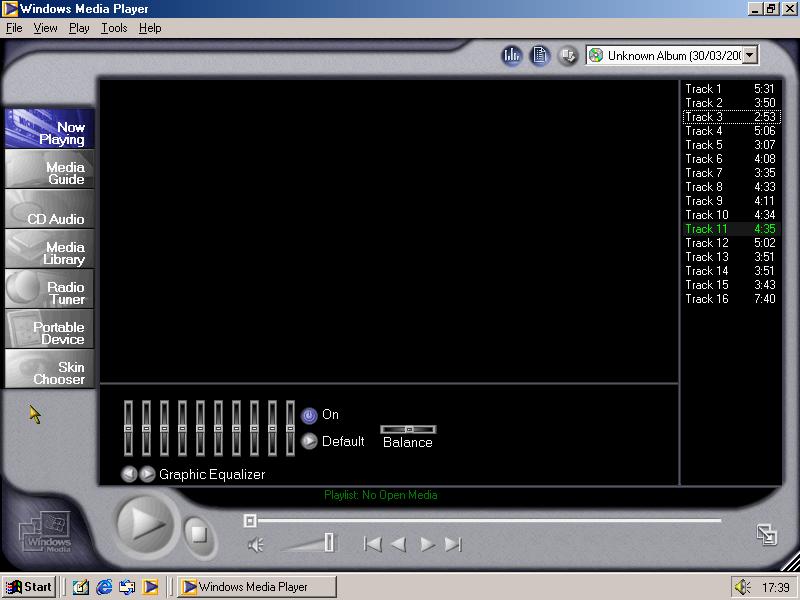800x600 pixels.
Task: Show the next settings view arrow
Action: click(147, 475)
